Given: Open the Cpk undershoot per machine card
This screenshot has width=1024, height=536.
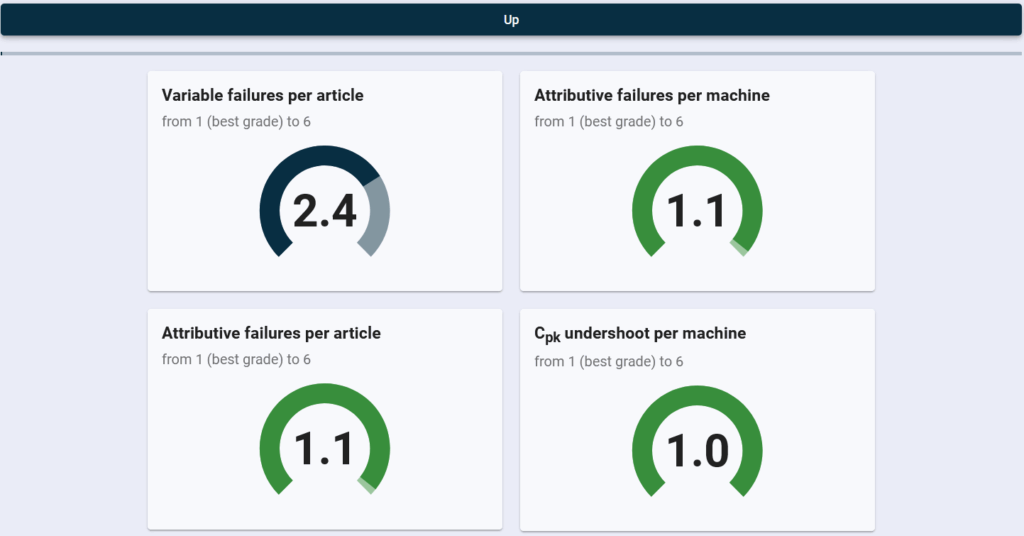Looking at the screenshot, I should click(697, 420).
